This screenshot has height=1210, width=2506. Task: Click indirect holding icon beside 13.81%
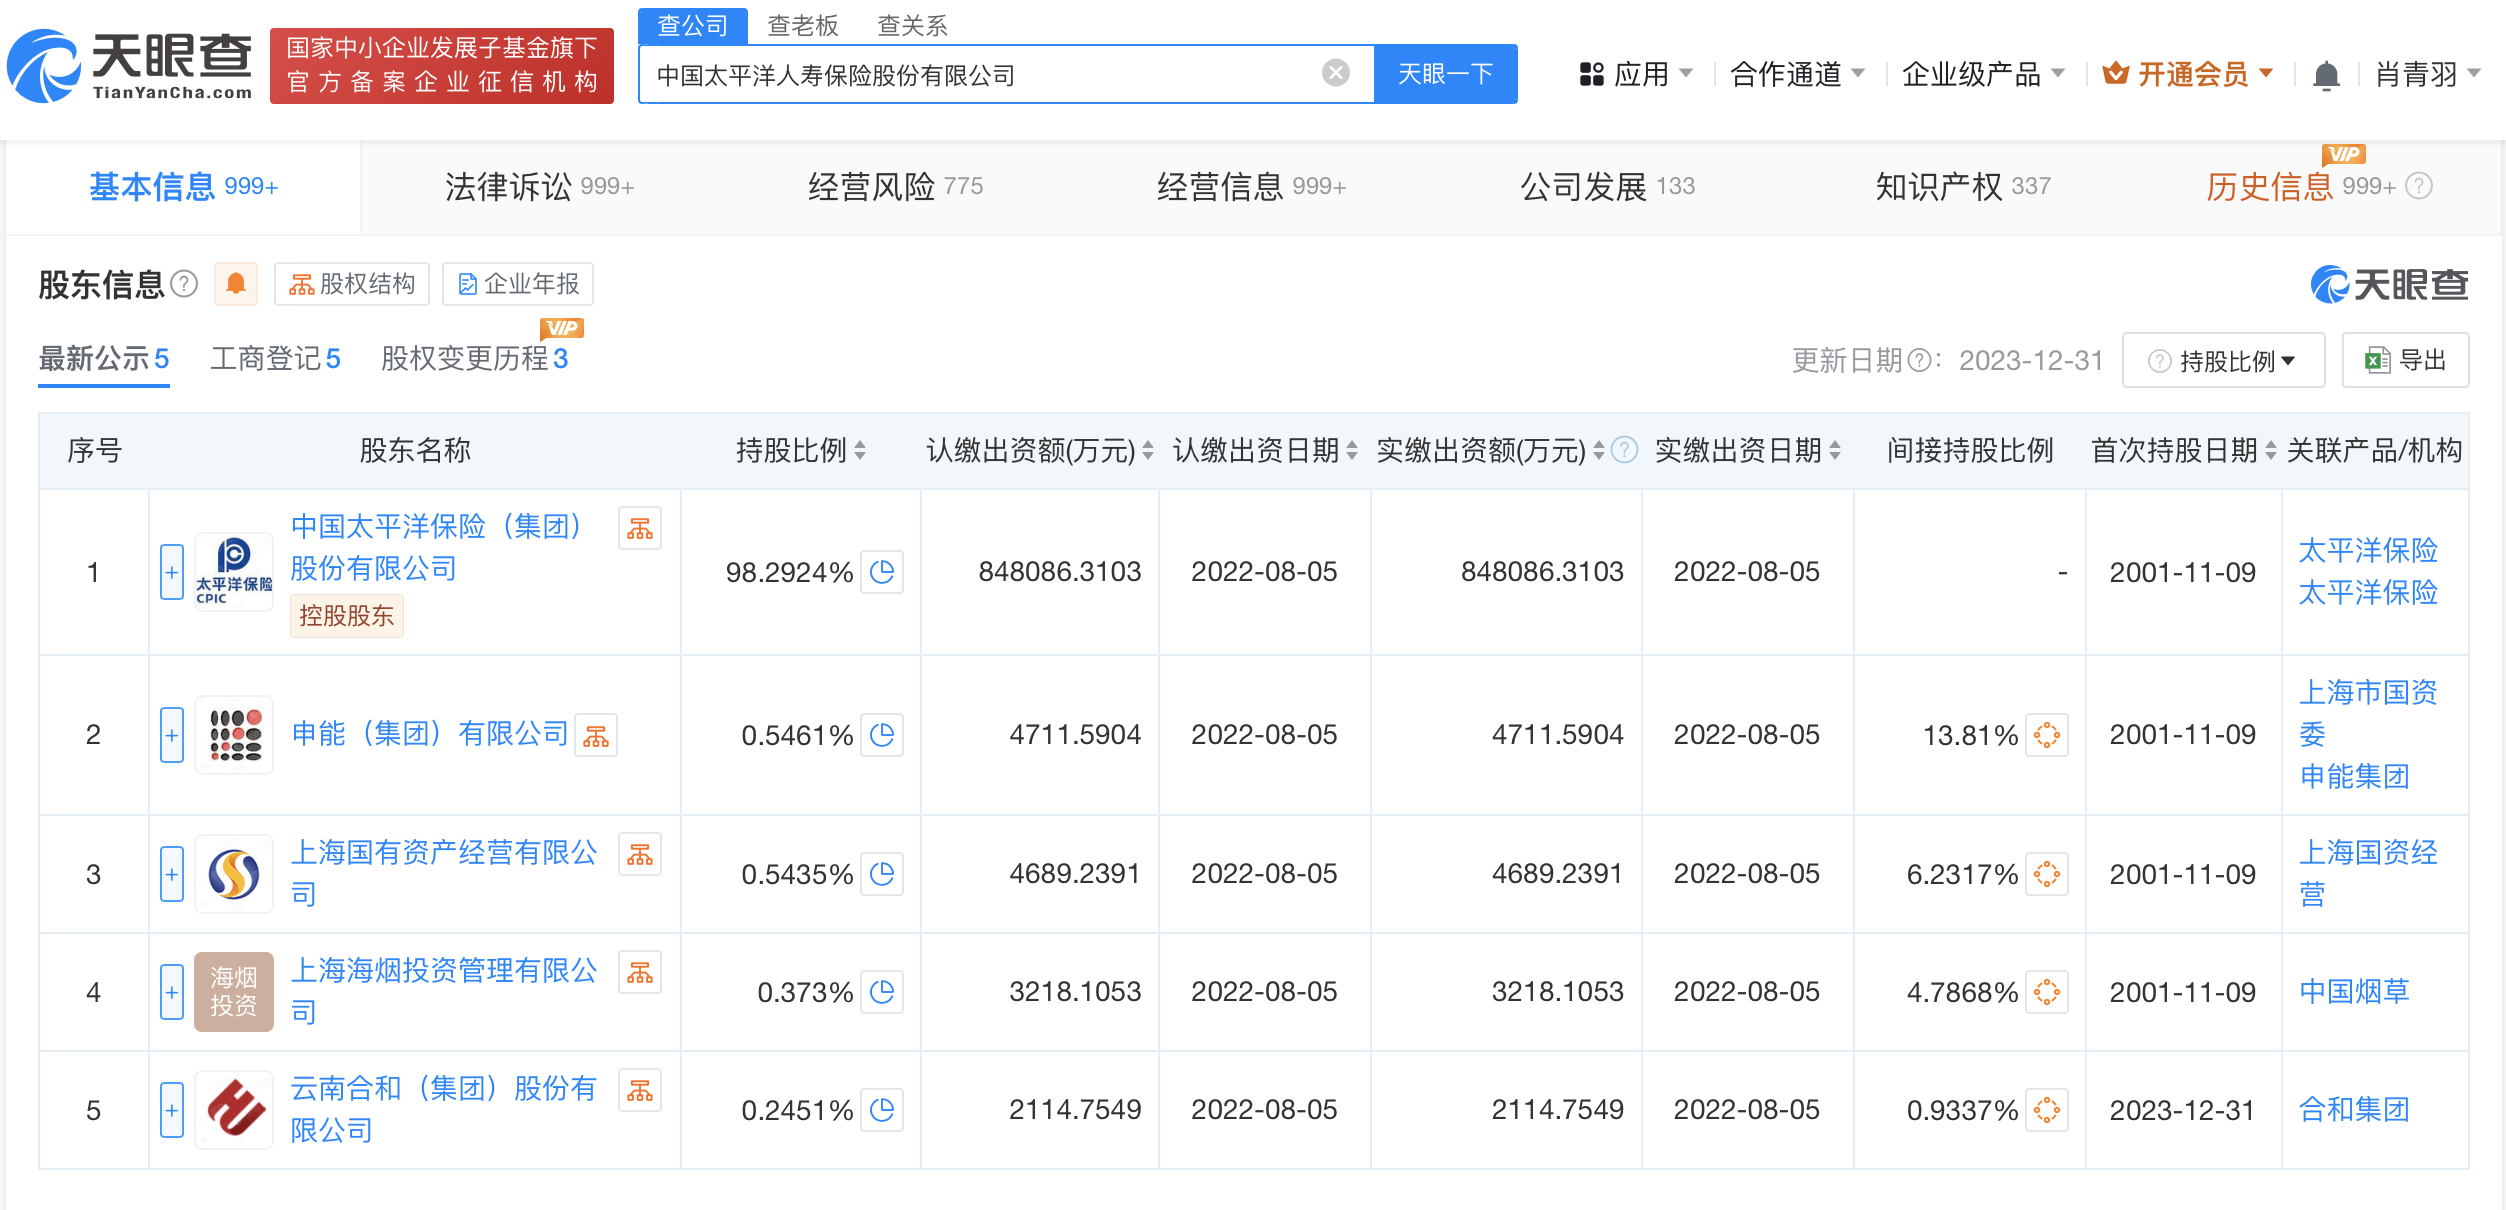tap(2046, 734)
